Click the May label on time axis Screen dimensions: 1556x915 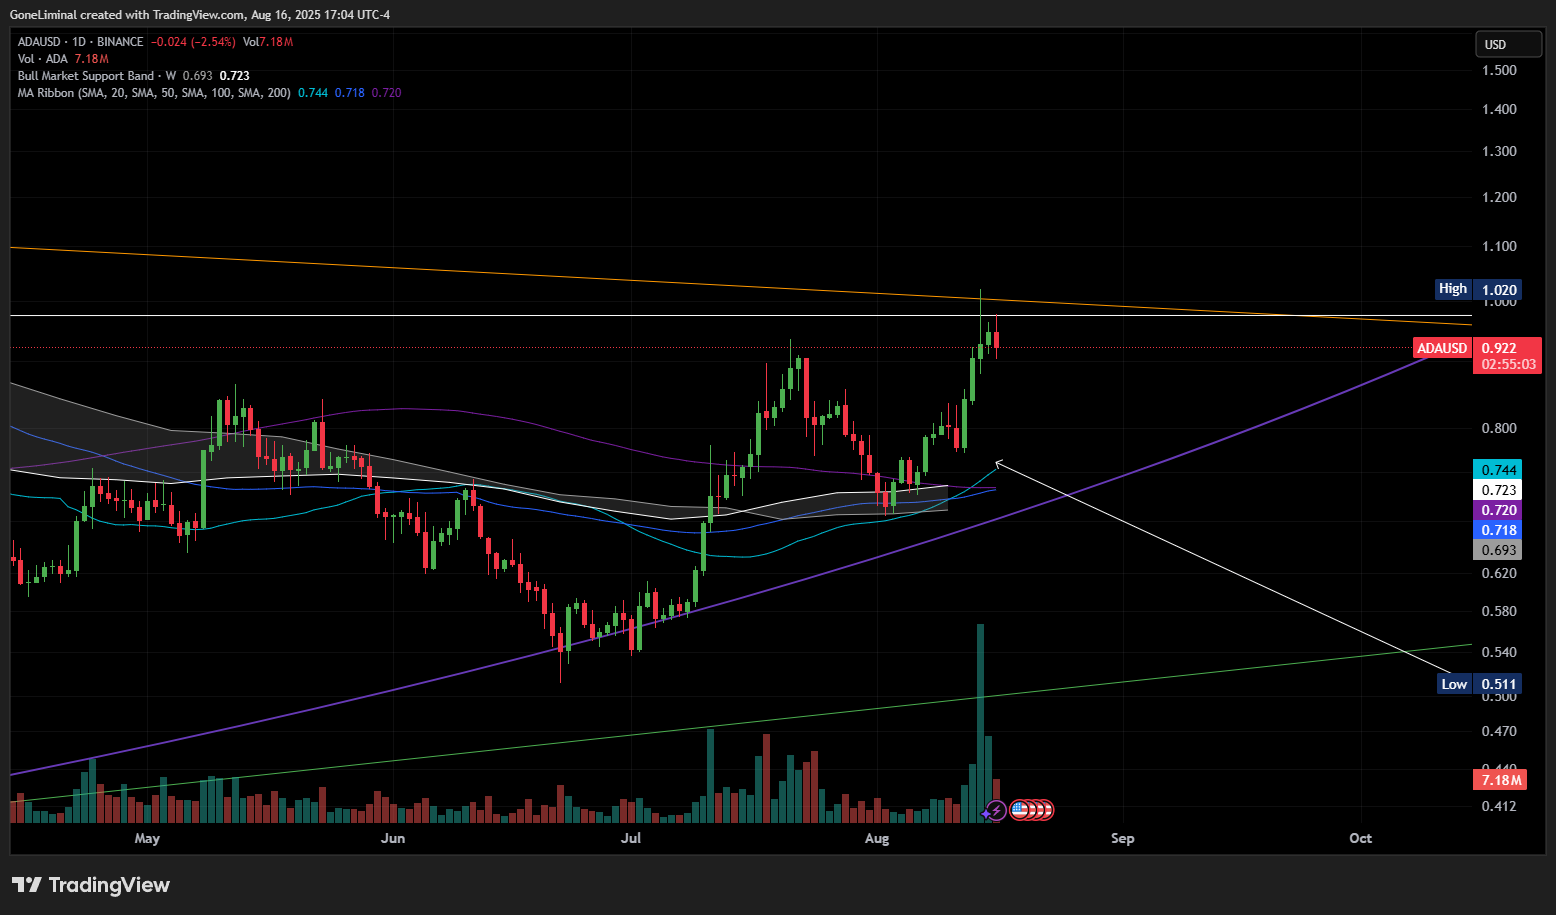147,838
